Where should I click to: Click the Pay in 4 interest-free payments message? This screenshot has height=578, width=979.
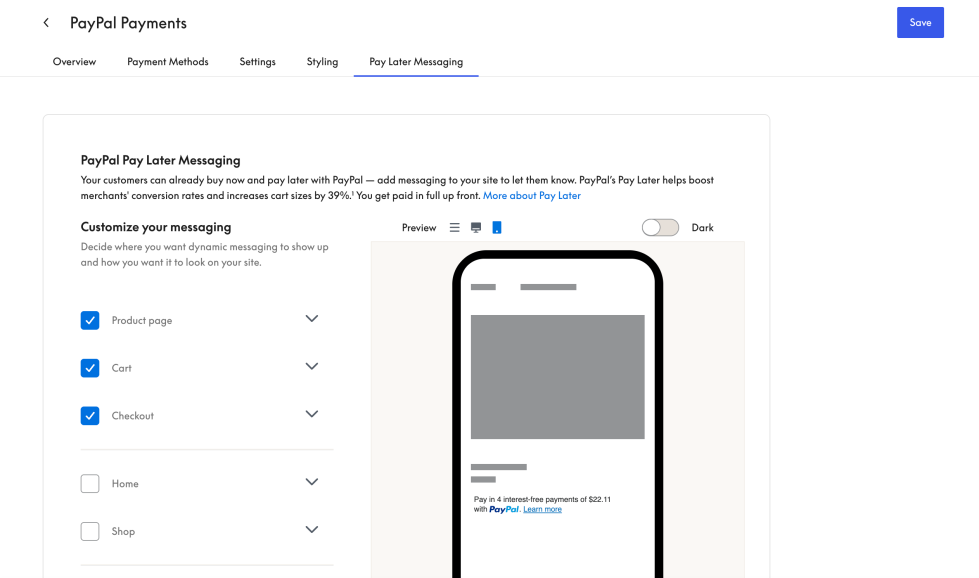542,504
